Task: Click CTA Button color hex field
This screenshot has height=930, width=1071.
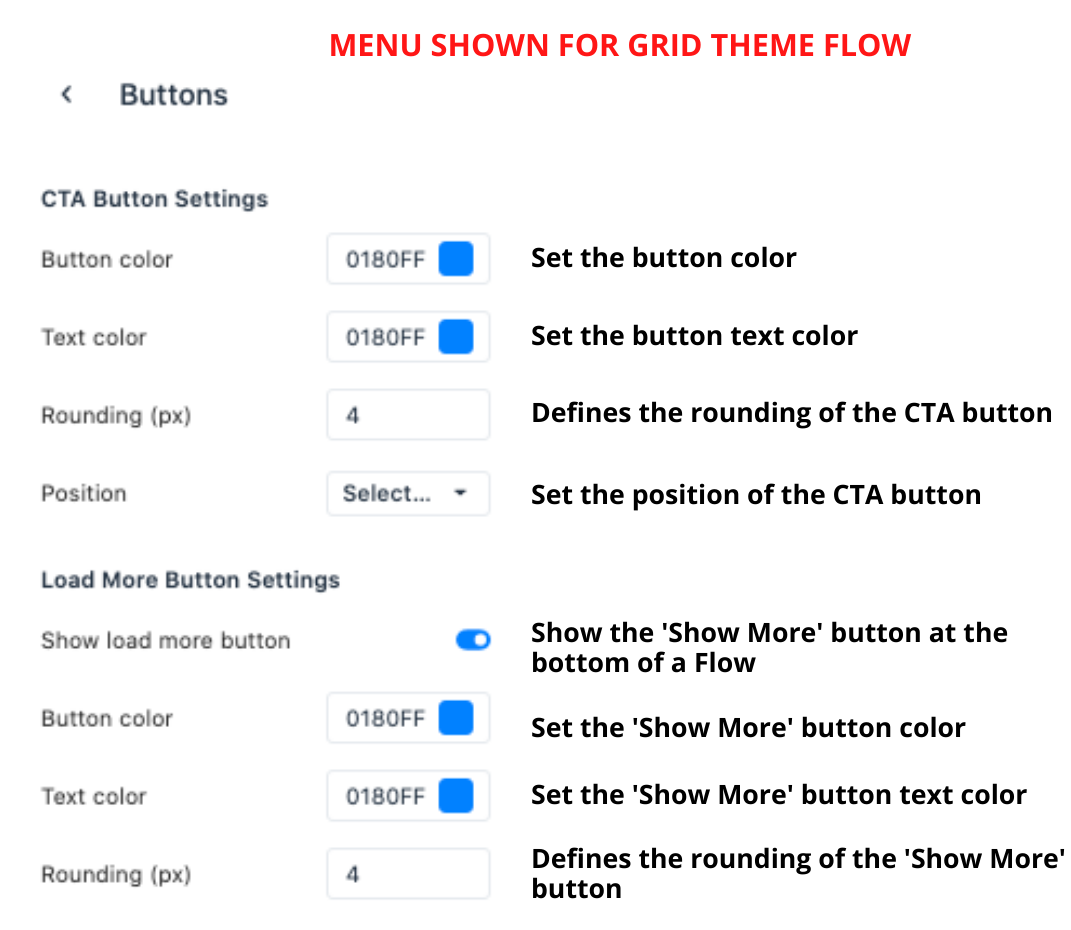Action: (x=385, y=260)
